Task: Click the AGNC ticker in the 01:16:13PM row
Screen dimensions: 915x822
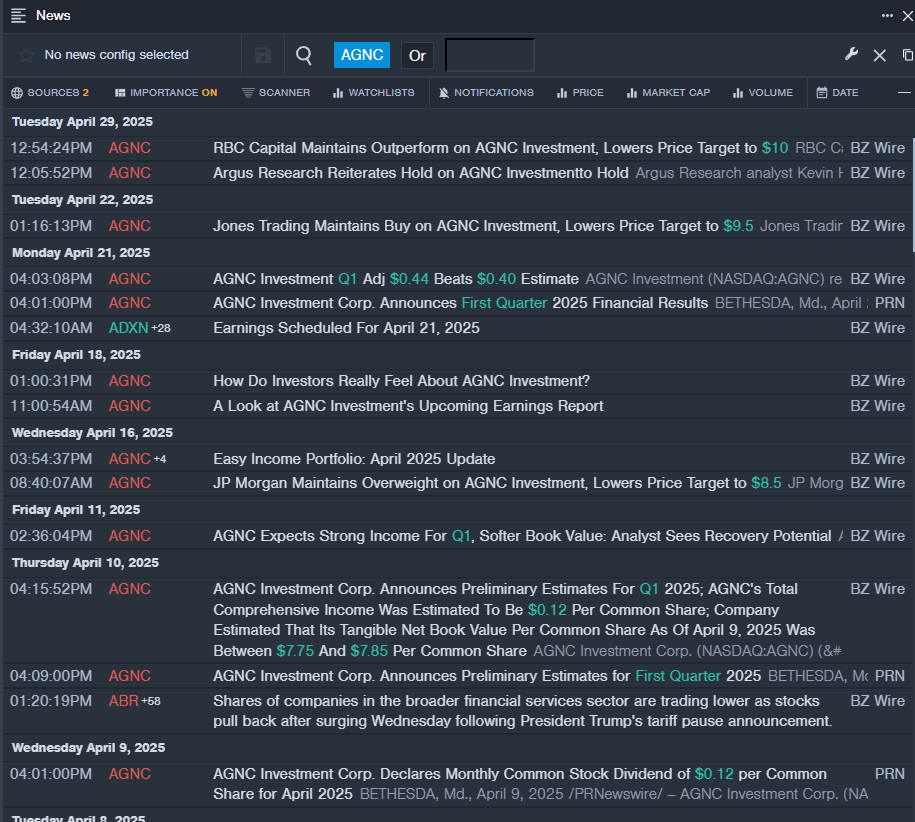Action: (x=130, y=226)
